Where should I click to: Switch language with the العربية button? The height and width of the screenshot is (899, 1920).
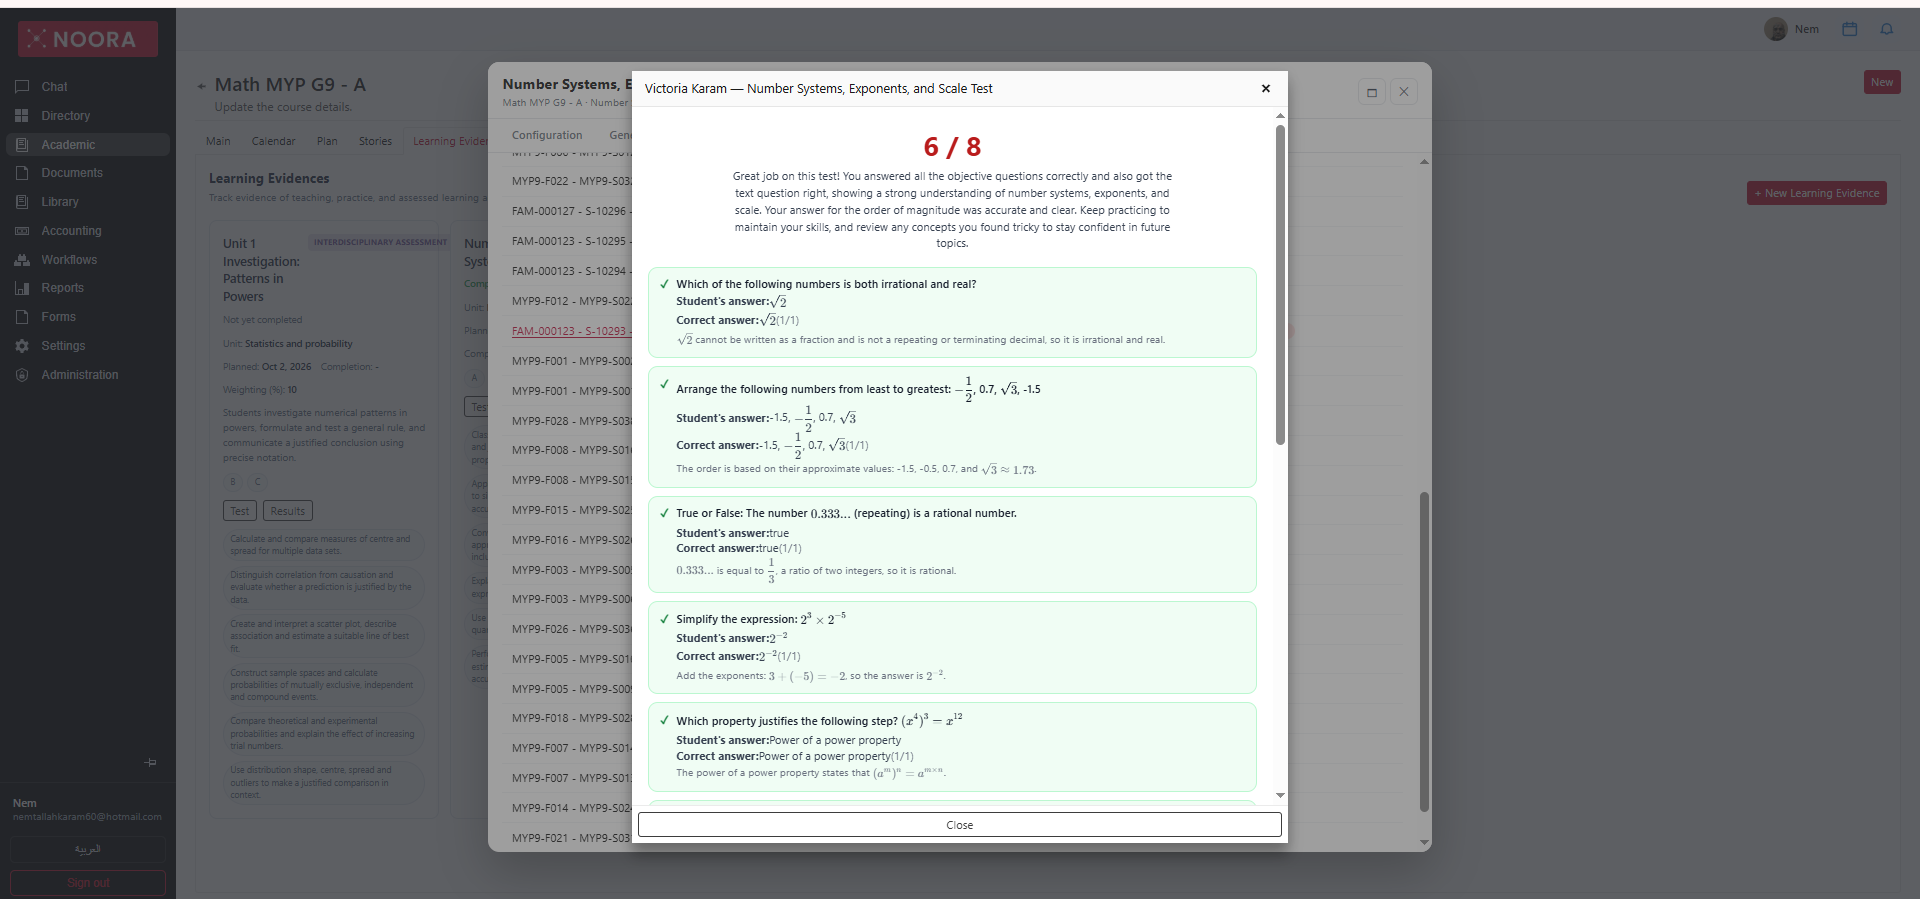point(88,849)
